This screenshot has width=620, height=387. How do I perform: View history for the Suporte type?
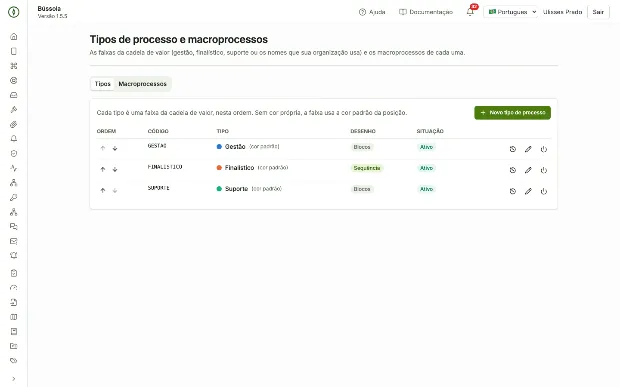pyautogui.click(x=513, y=191)
